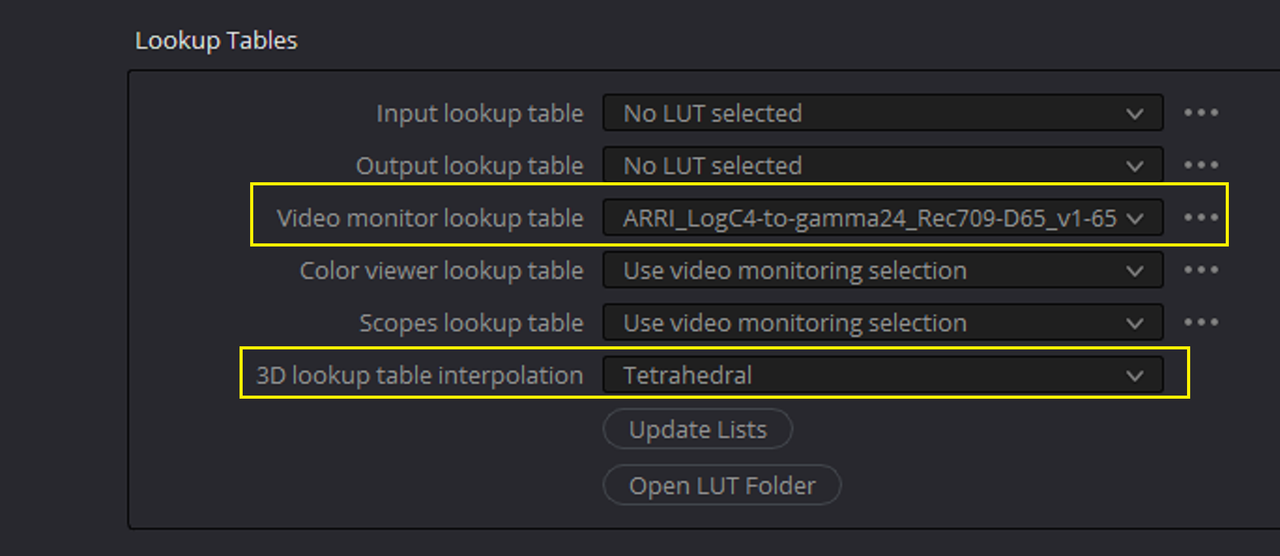Open the Output lookup table 'No LUT selected' dropdown
Screen dimensions: 1280x556
[x=883, y=165]
